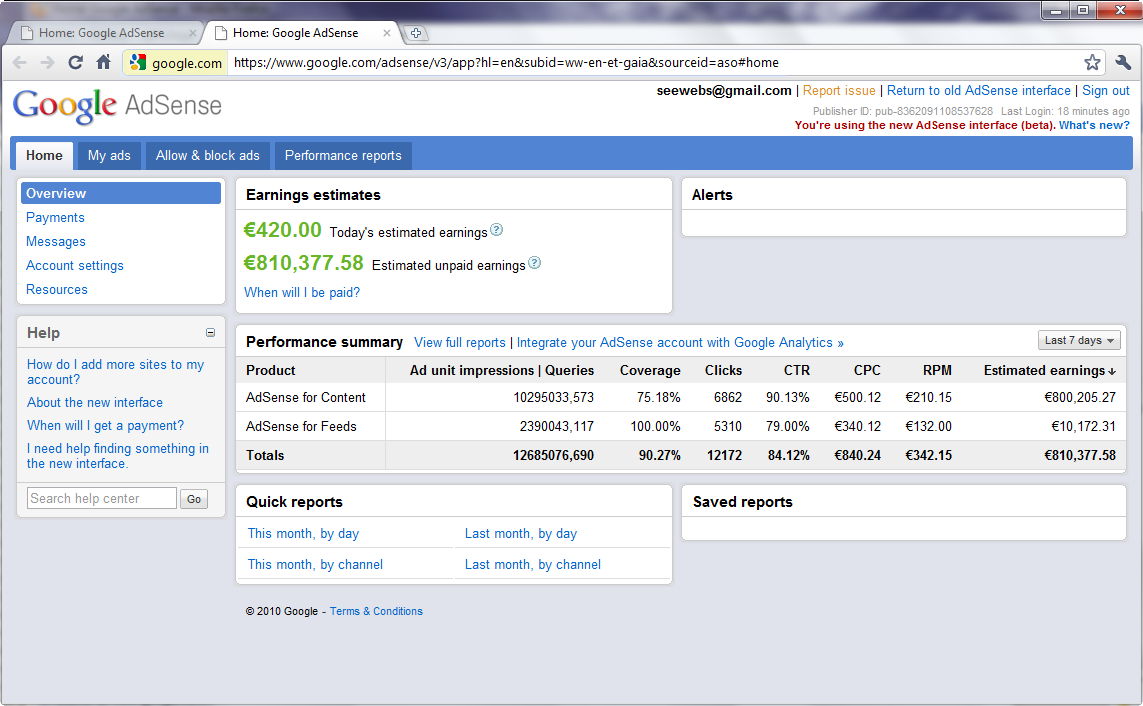This screenshot has height=706, width=1143.
Task: Open the Home tab
Action: point(44,155)
